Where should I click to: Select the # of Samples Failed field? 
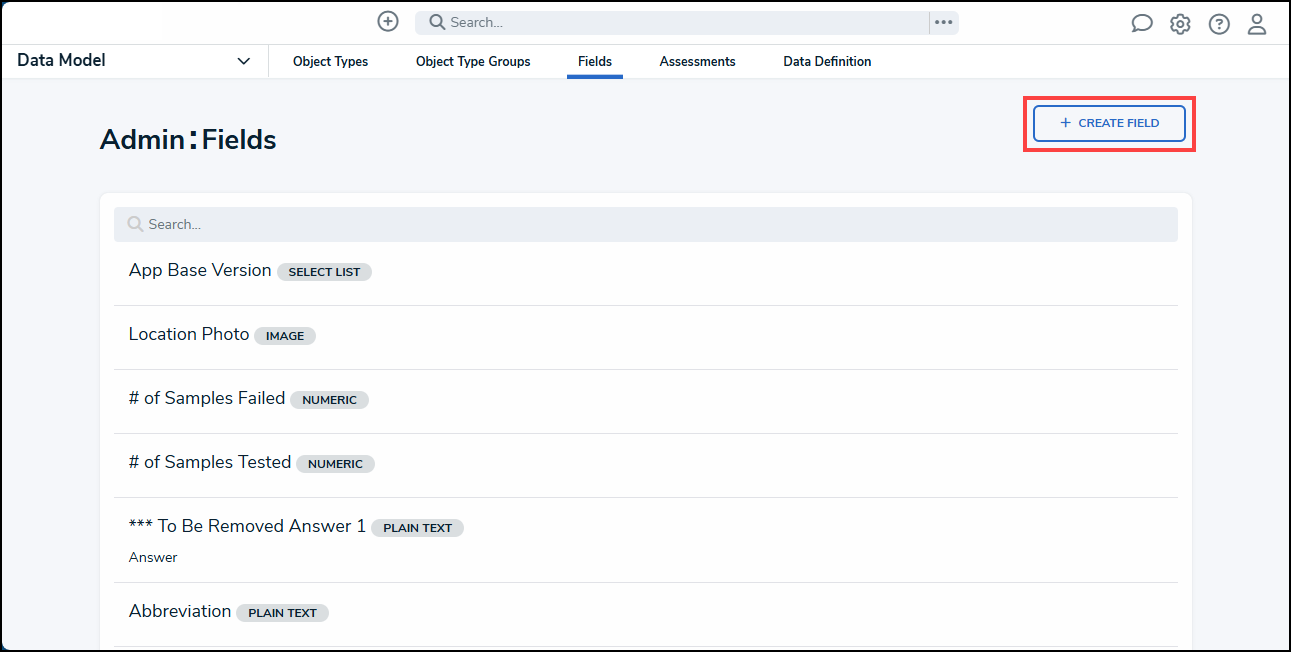click(207, 399)
